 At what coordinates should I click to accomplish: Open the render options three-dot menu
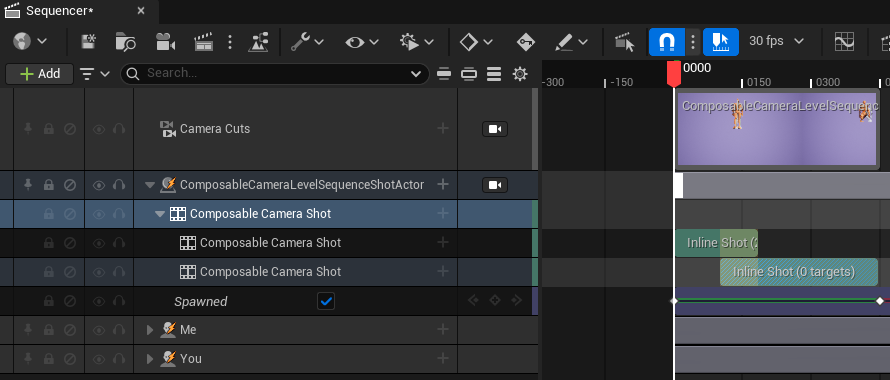(230, 41)
